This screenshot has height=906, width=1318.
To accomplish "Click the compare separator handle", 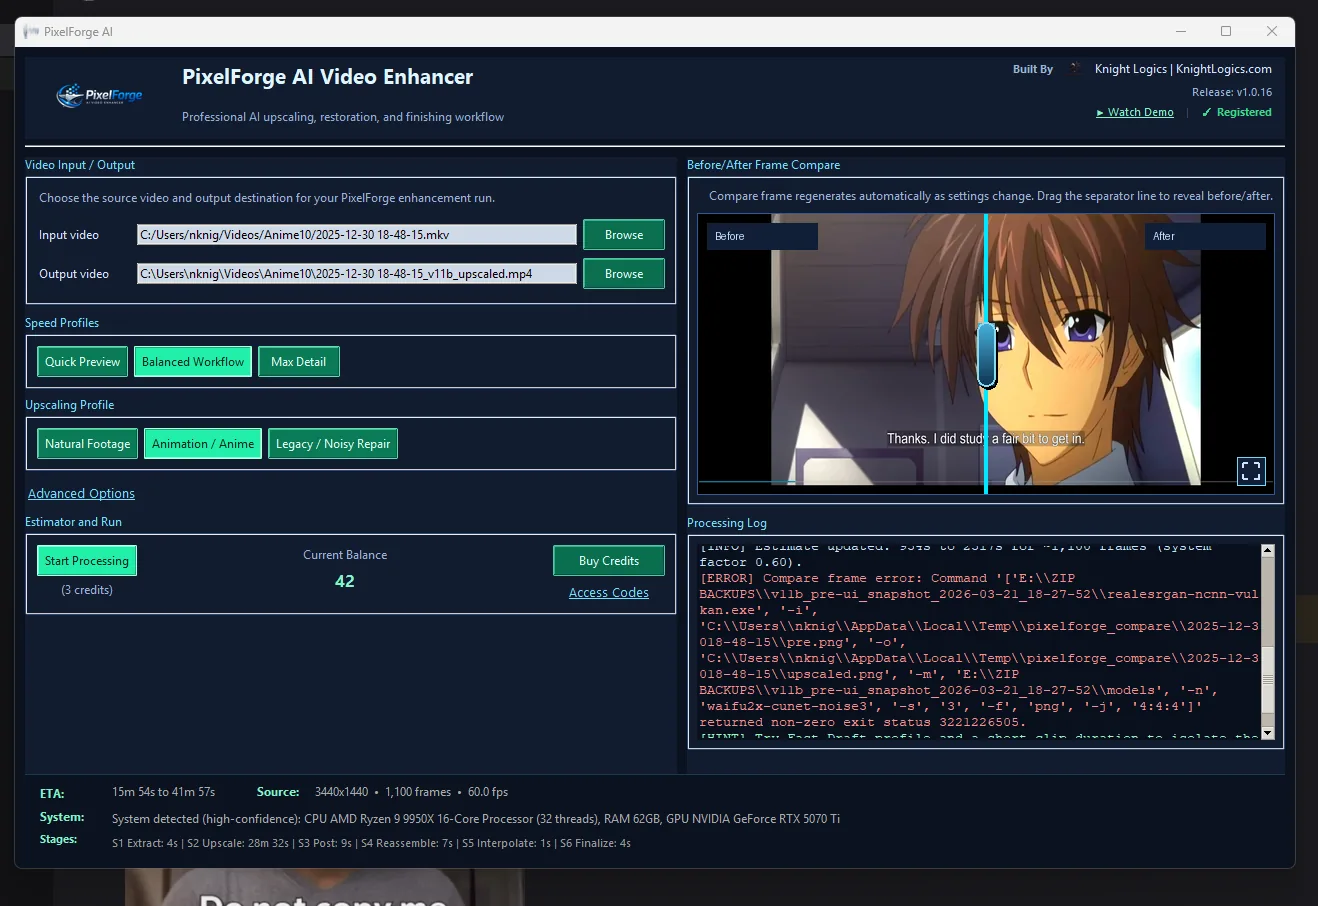I will click(x=987, y=354).
